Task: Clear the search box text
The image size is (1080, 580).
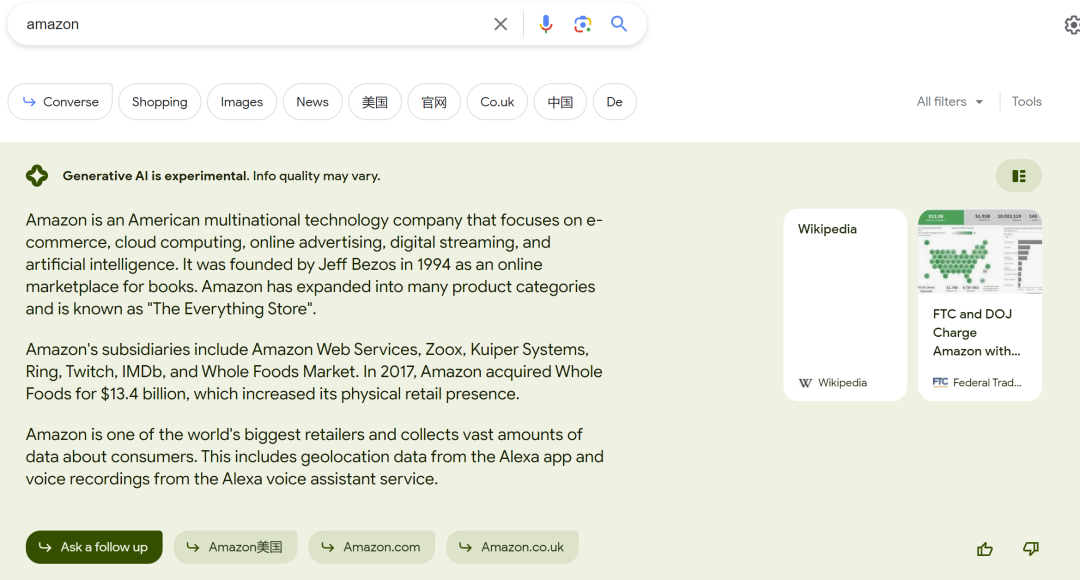Action: tap(501, 24)
